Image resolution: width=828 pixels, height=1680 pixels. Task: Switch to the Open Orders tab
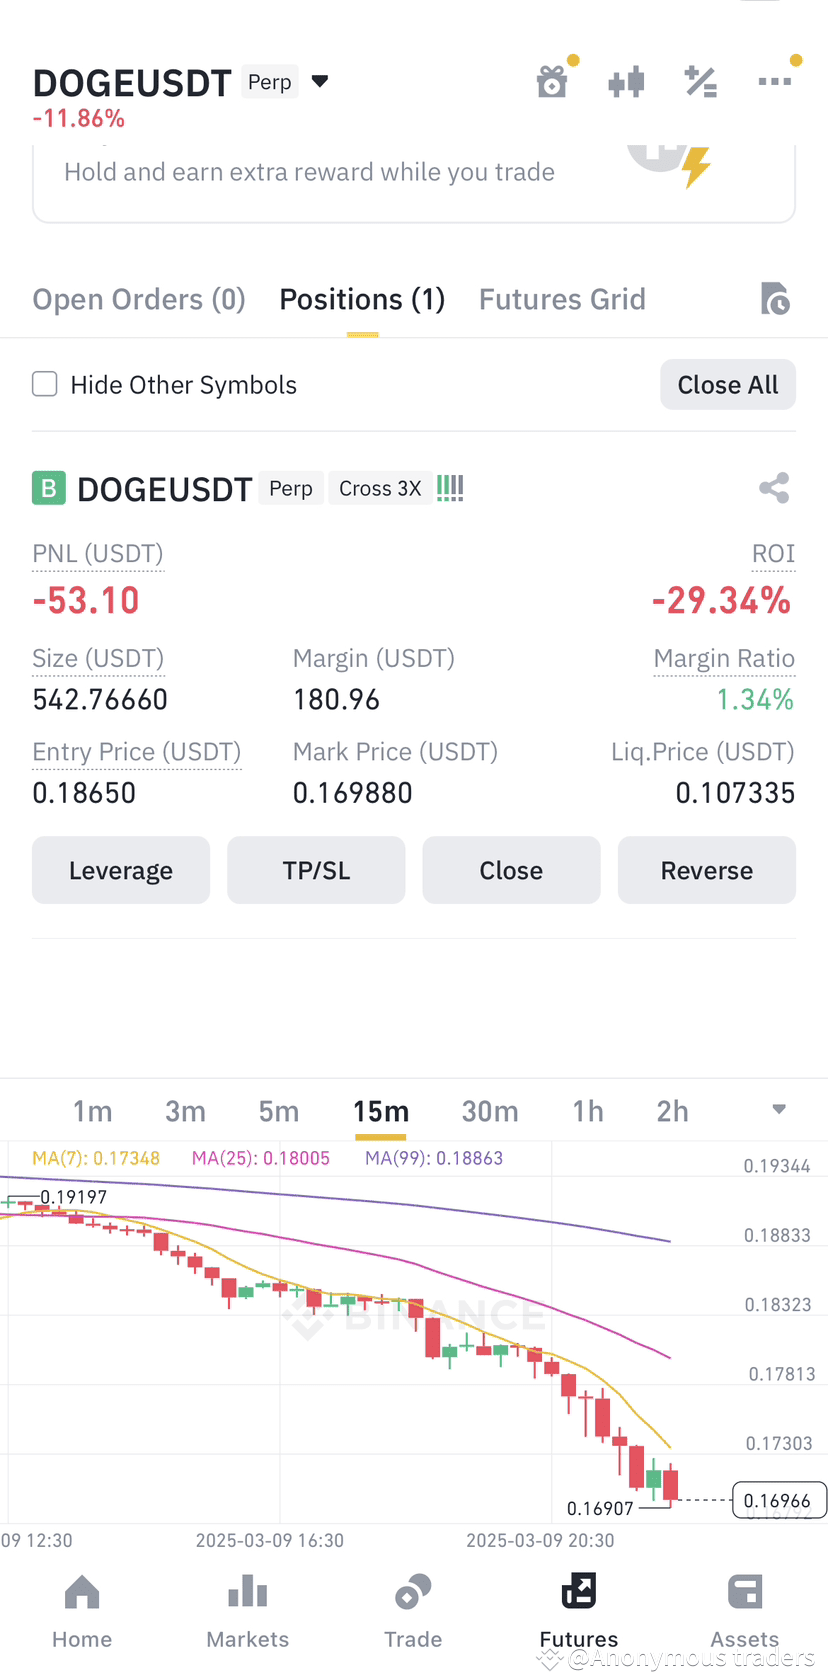[x=138, y=298]
